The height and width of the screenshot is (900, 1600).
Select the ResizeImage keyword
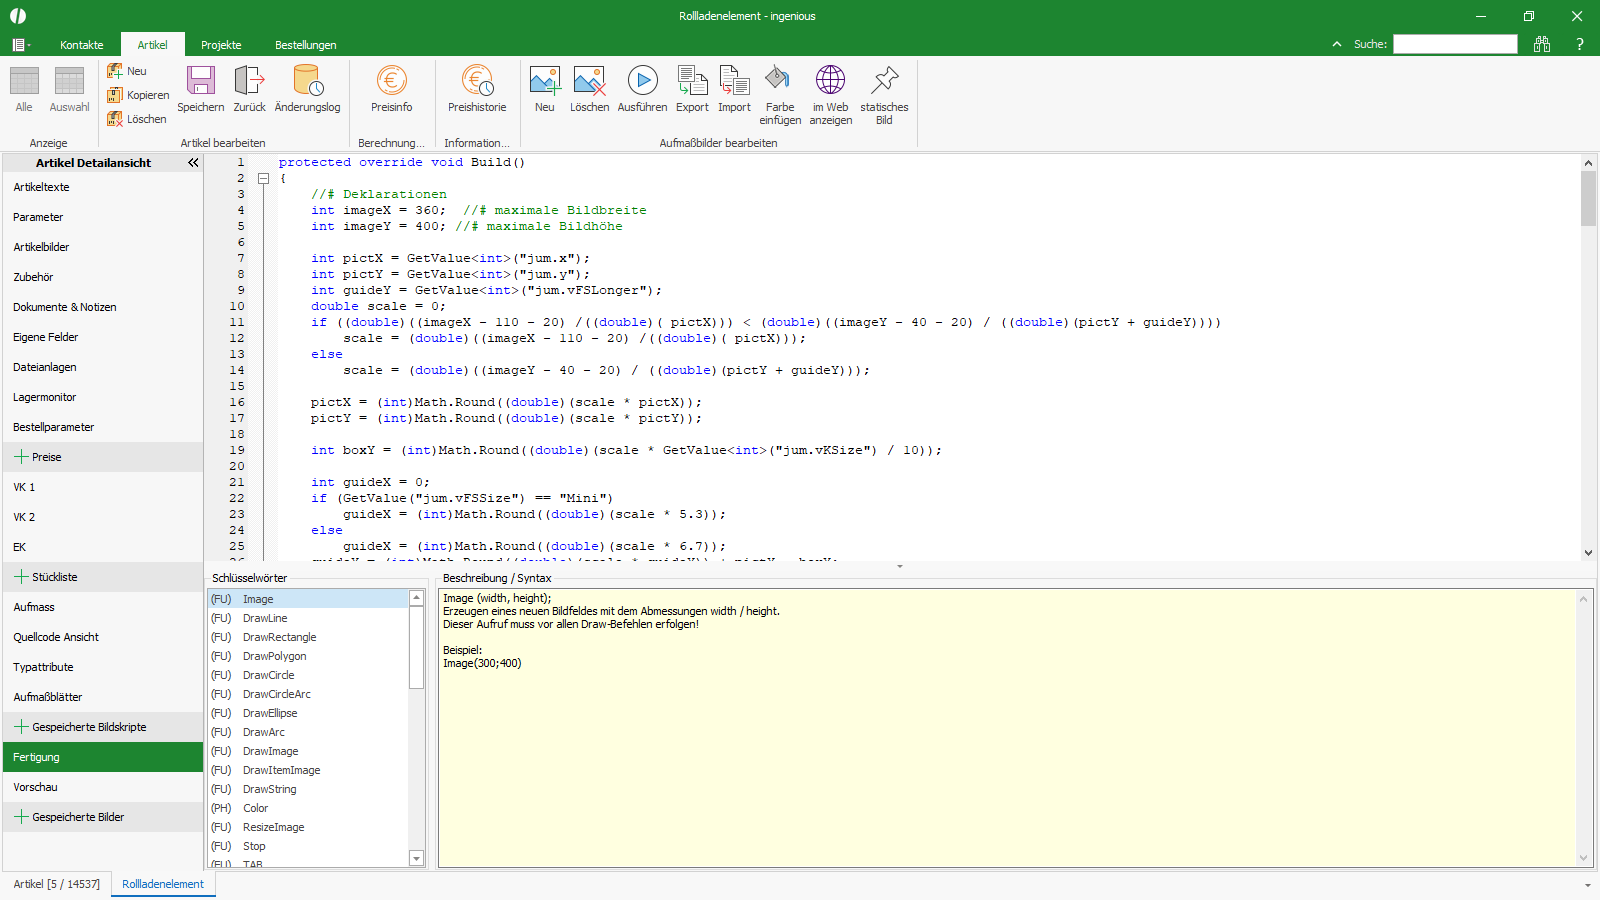pos(308,827)
